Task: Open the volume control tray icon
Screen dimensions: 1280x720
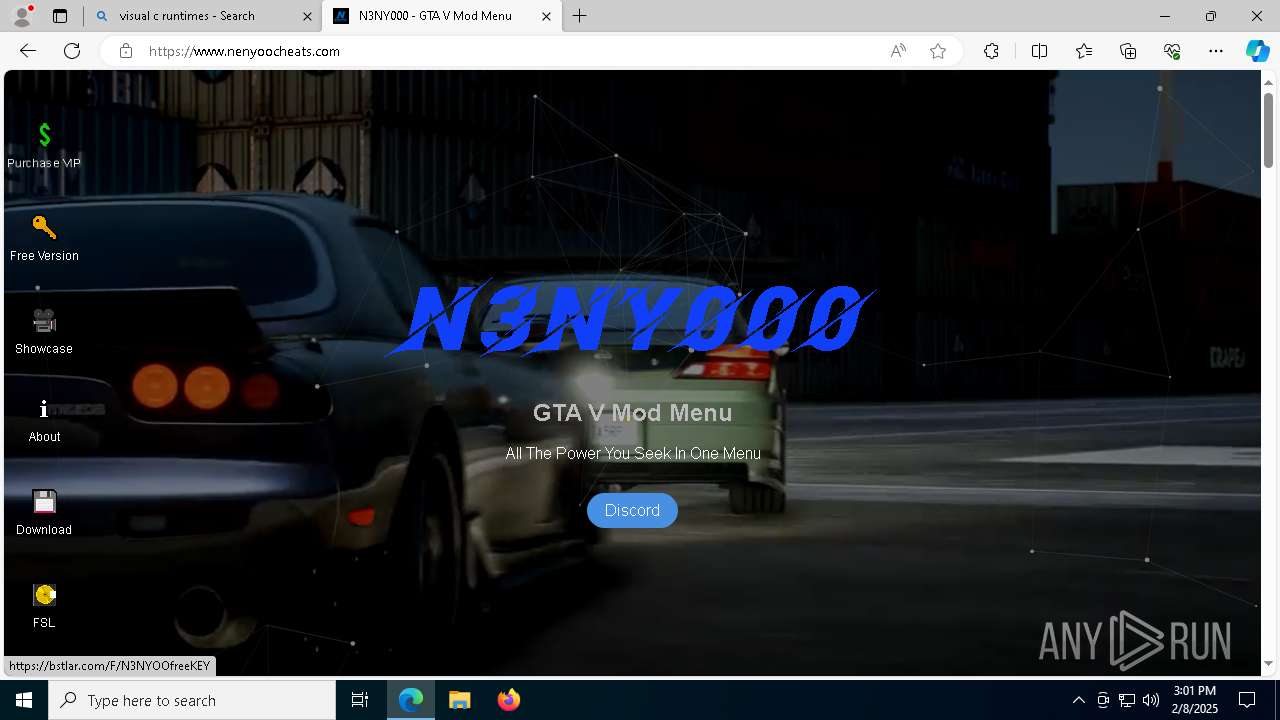Action: (x=1151, y=700)
